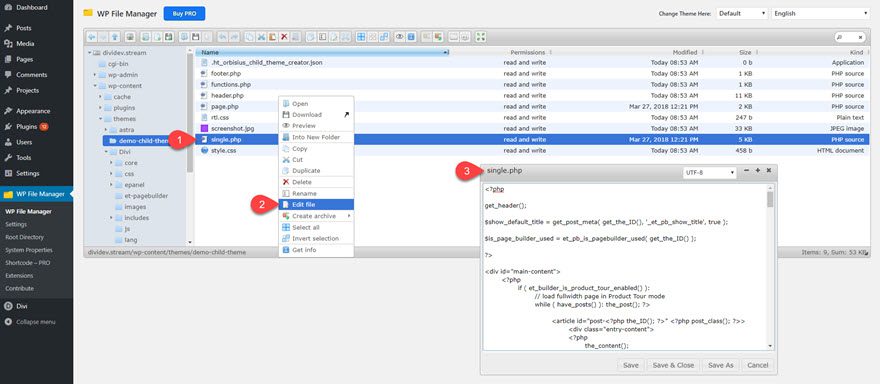Screen dimensions: 880x384
Task: Open System Properties submenu link
Action: pyautogui.click(x=29, y=250)
